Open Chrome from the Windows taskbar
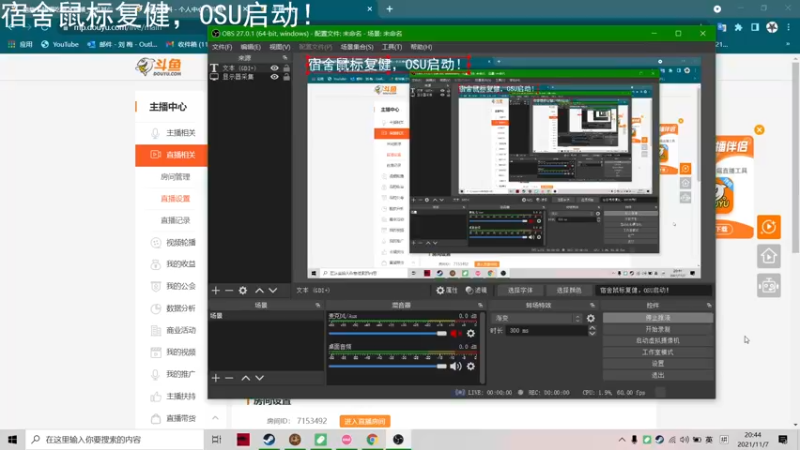 [372, 439]
